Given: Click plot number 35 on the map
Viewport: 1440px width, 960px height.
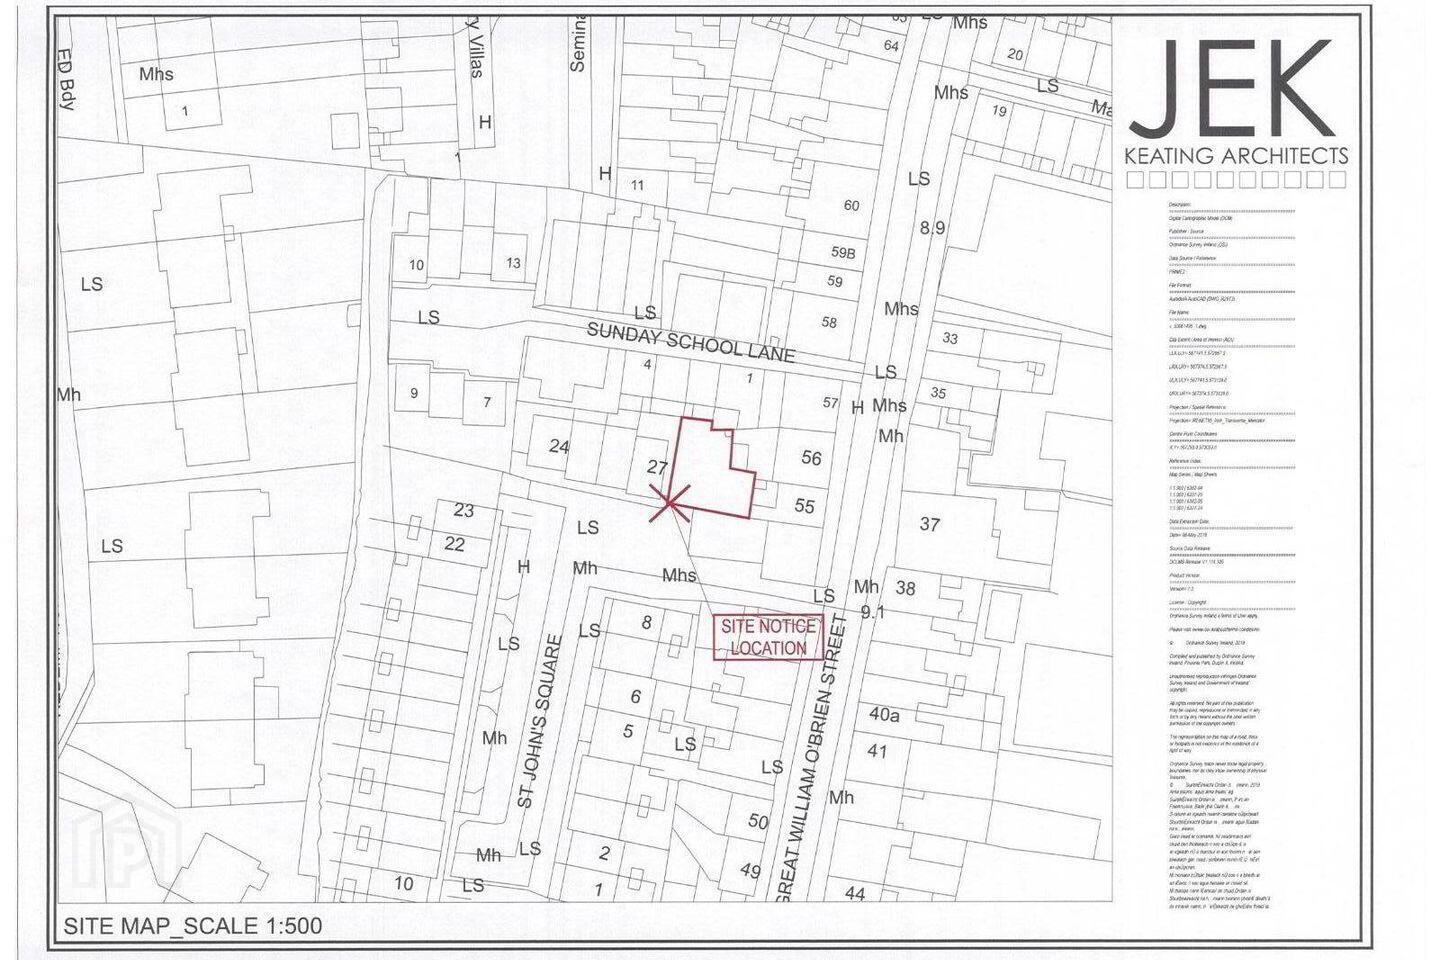Looking at the screenshot, I should pyautogui.click(x=938, y=393).
